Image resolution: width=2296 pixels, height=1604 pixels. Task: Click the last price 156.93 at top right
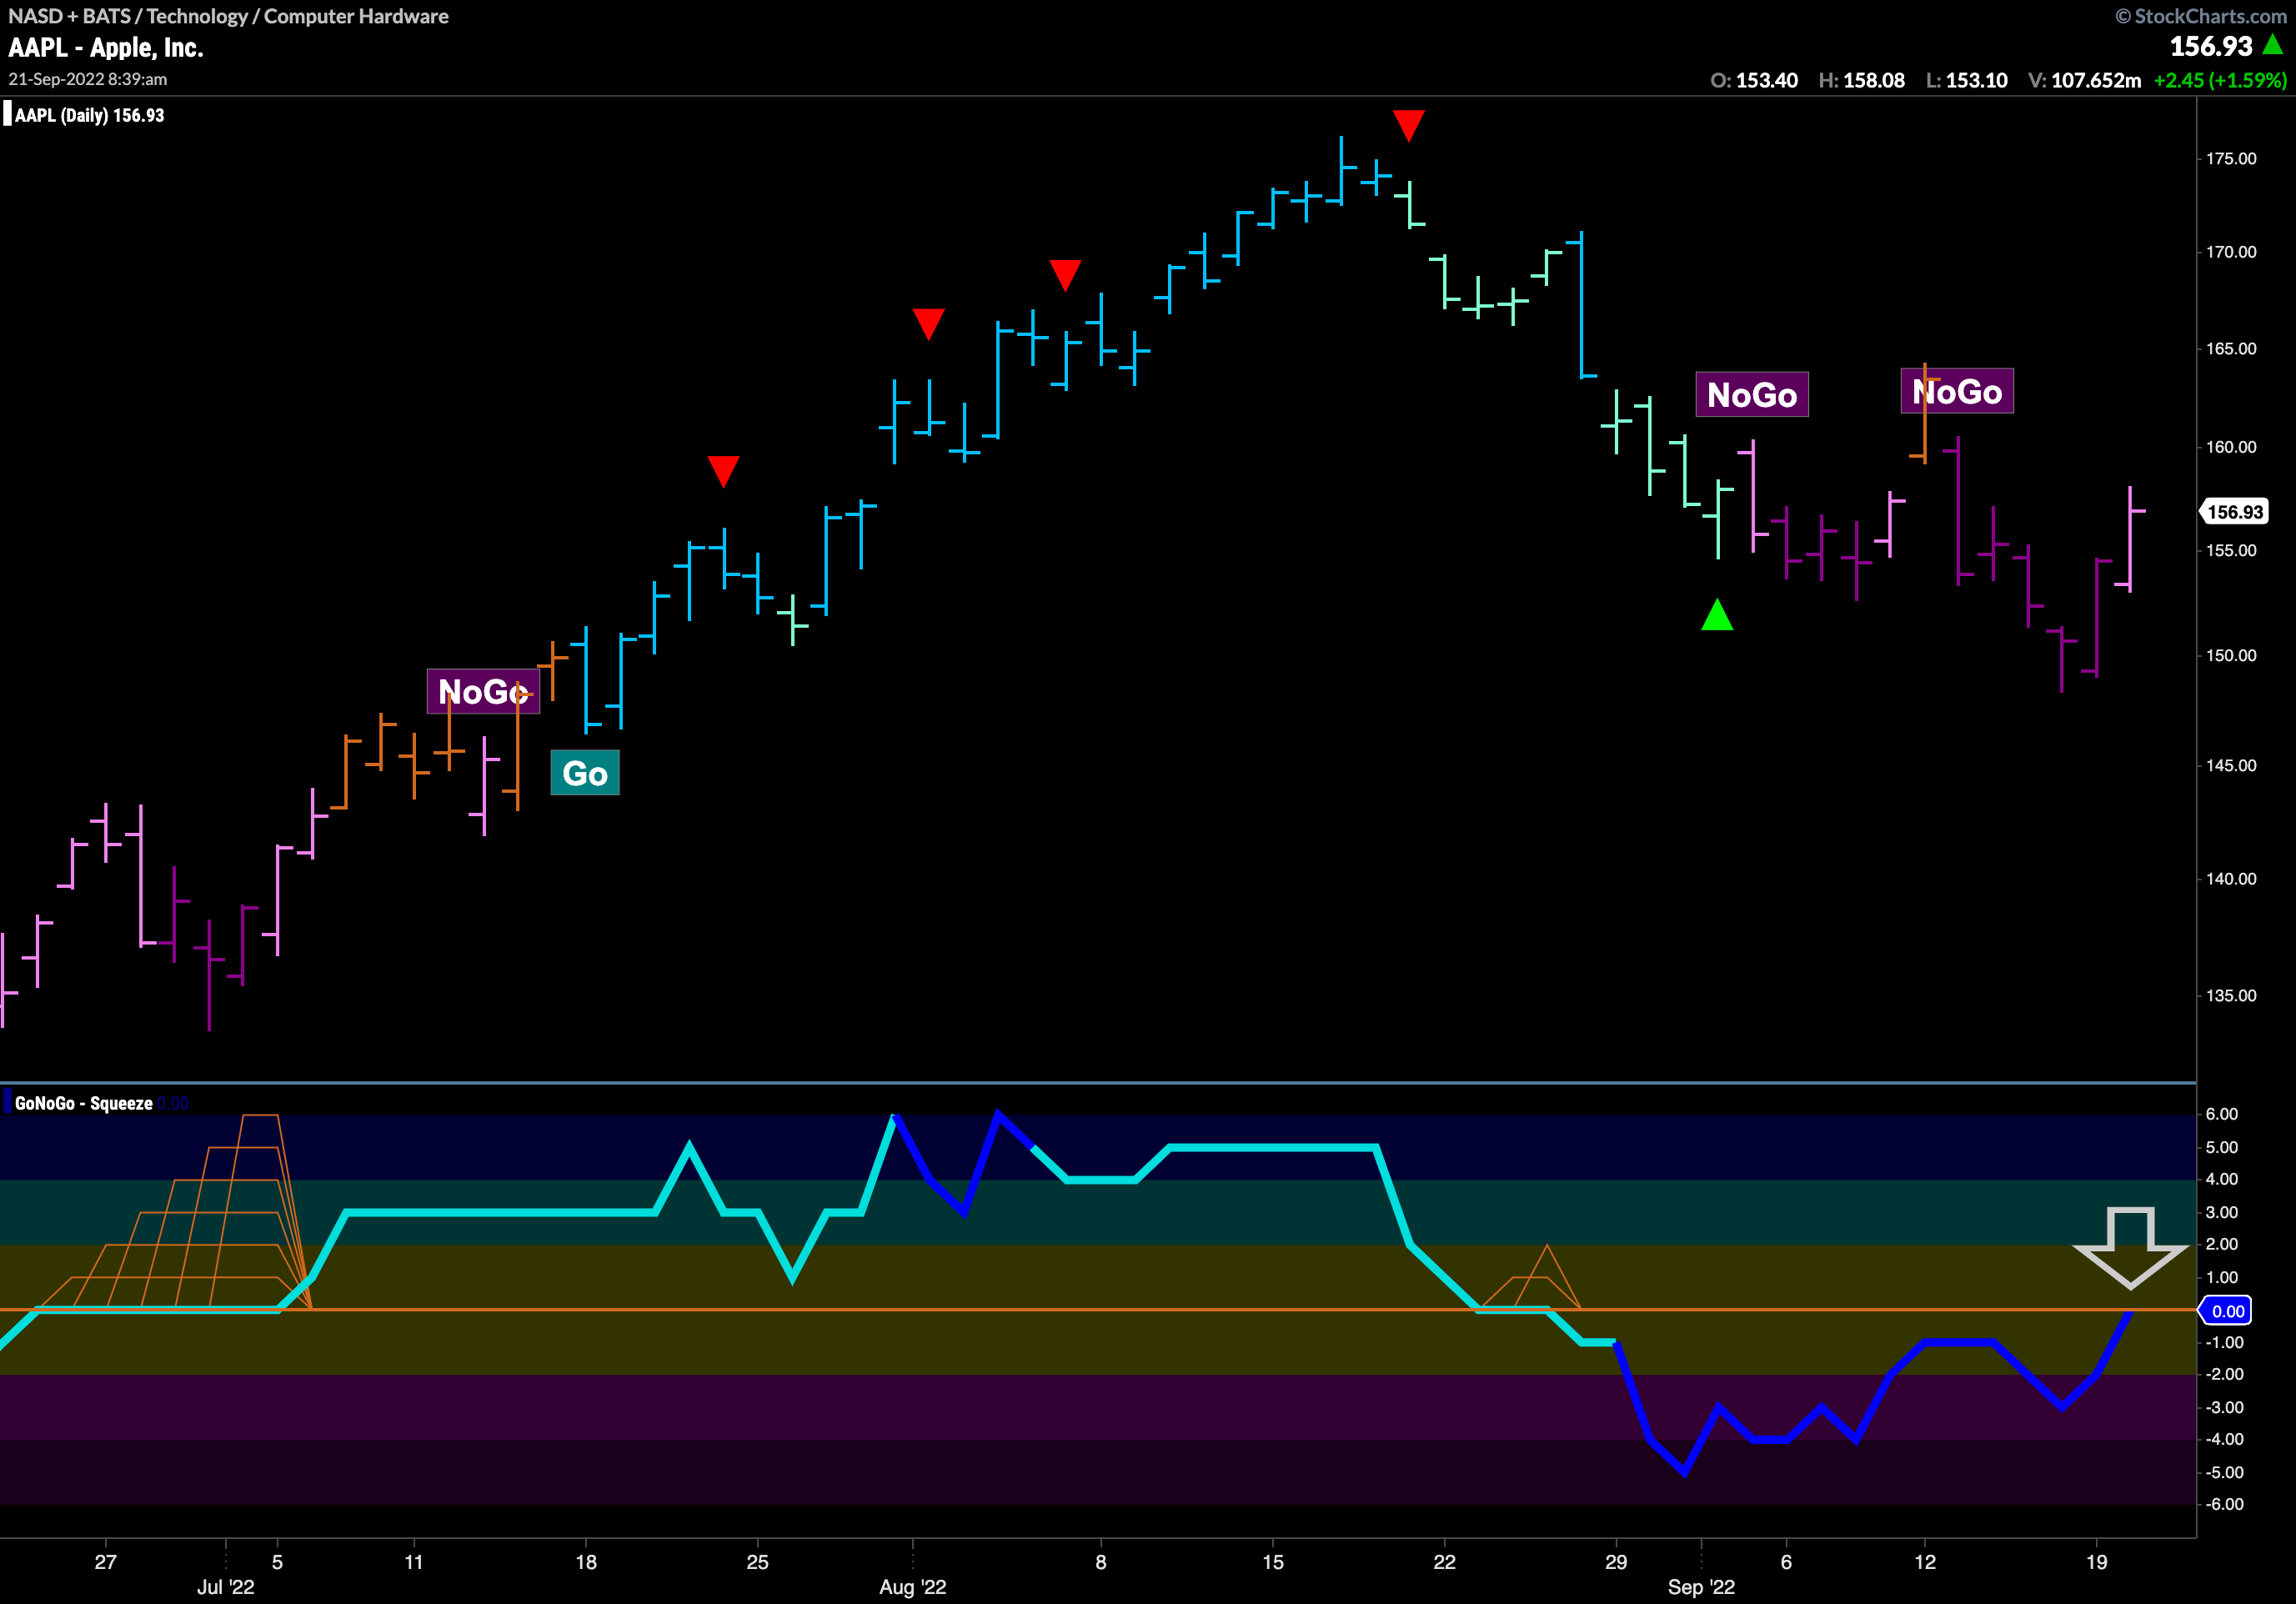click(x=2210, y=46)
